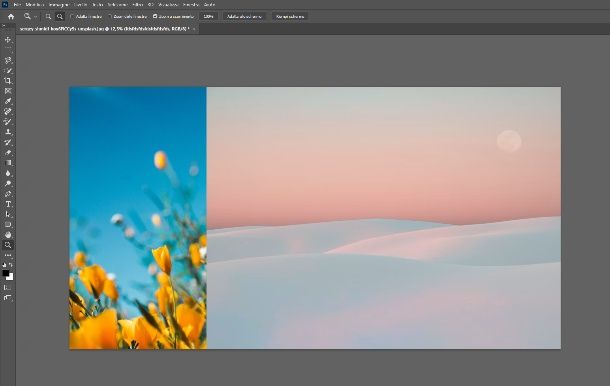Select the Blur tool
Viewport: 610px width, 386px height.
pyautogui.click(x=8, y=173)
